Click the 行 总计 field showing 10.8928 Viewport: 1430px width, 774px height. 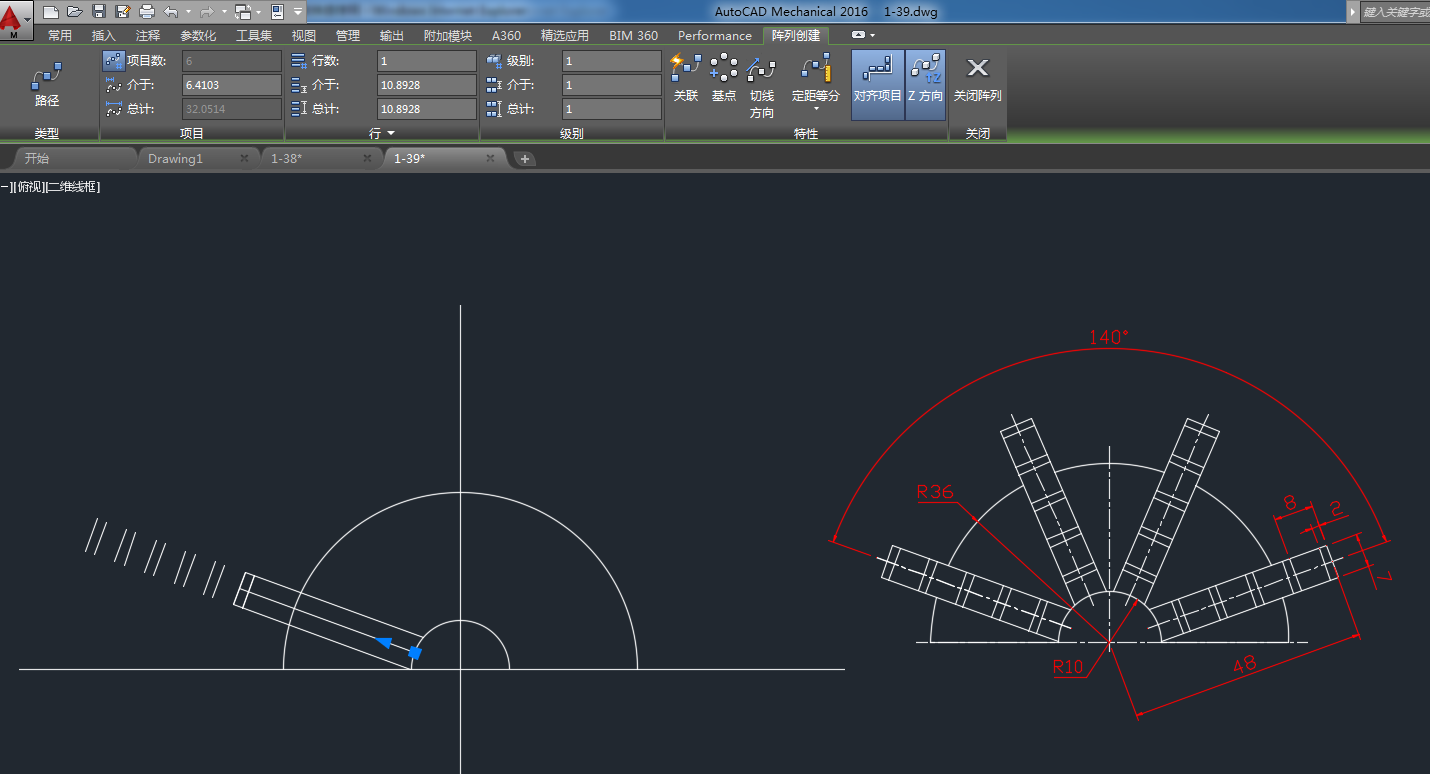click(x=427, y=109)
